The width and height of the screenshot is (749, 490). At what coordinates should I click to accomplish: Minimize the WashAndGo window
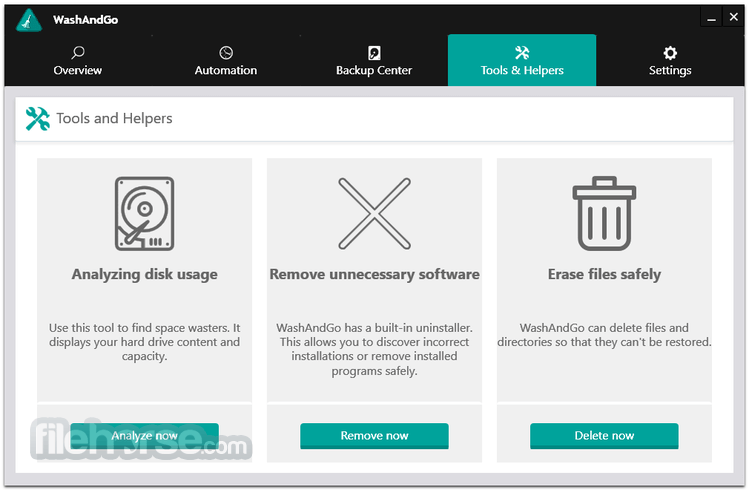711,18
